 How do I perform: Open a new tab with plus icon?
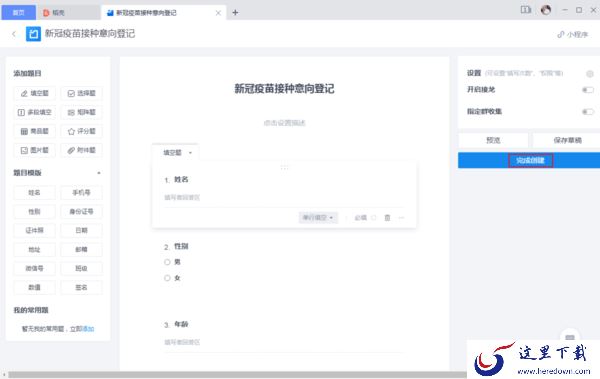(235, 13)
